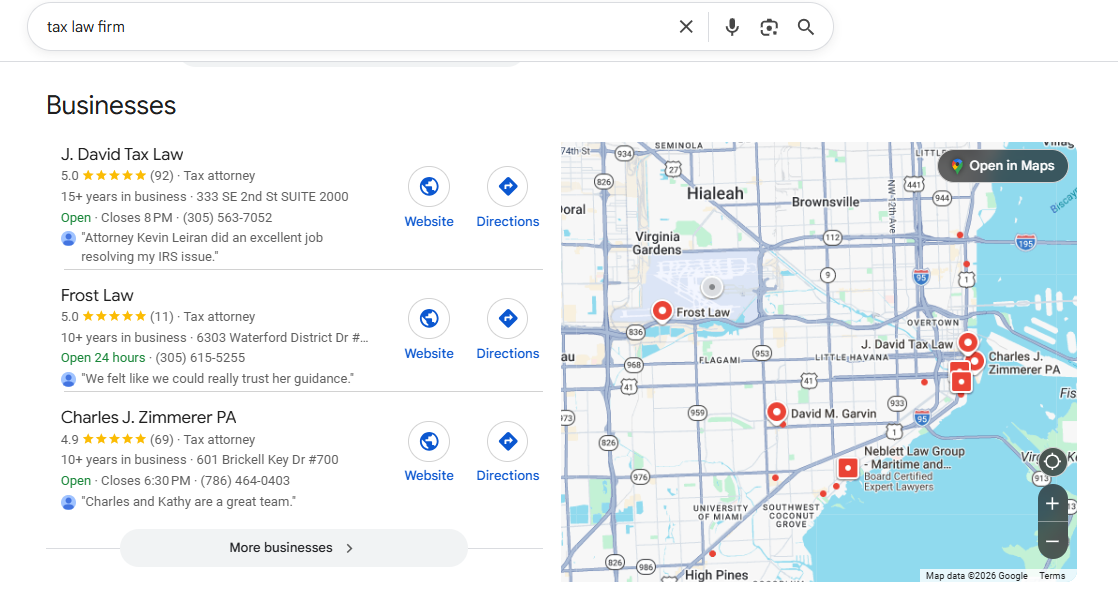
Task: Select the Frost Law map pin
Action: tap(662, 311)
